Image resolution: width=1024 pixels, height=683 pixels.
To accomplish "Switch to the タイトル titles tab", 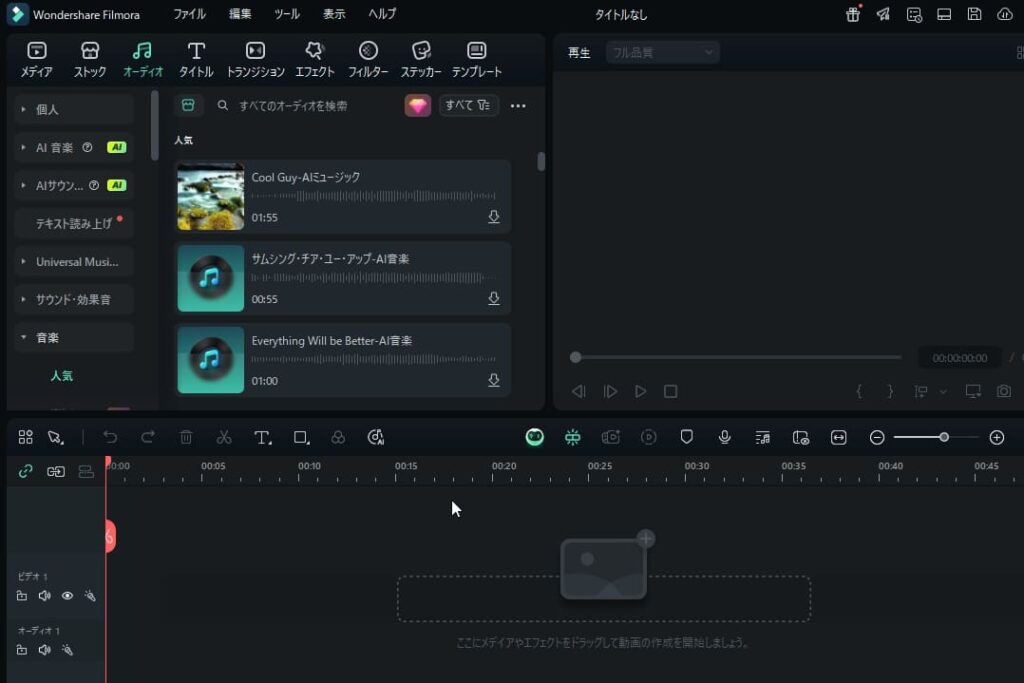I will pos(196,59).
